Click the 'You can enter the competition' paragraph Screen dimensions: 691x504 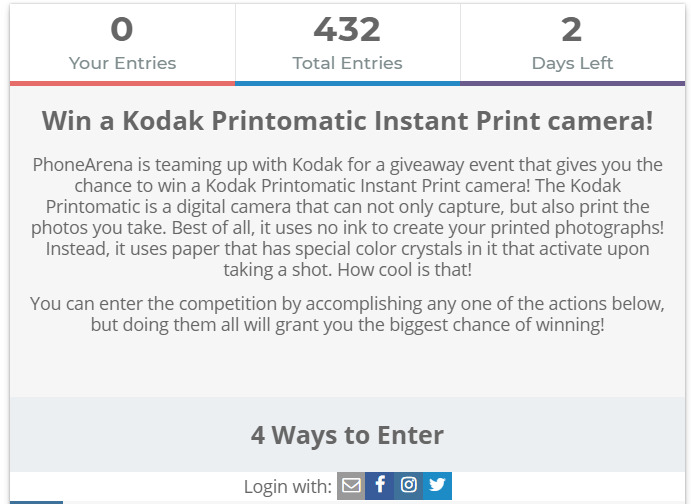347,314
